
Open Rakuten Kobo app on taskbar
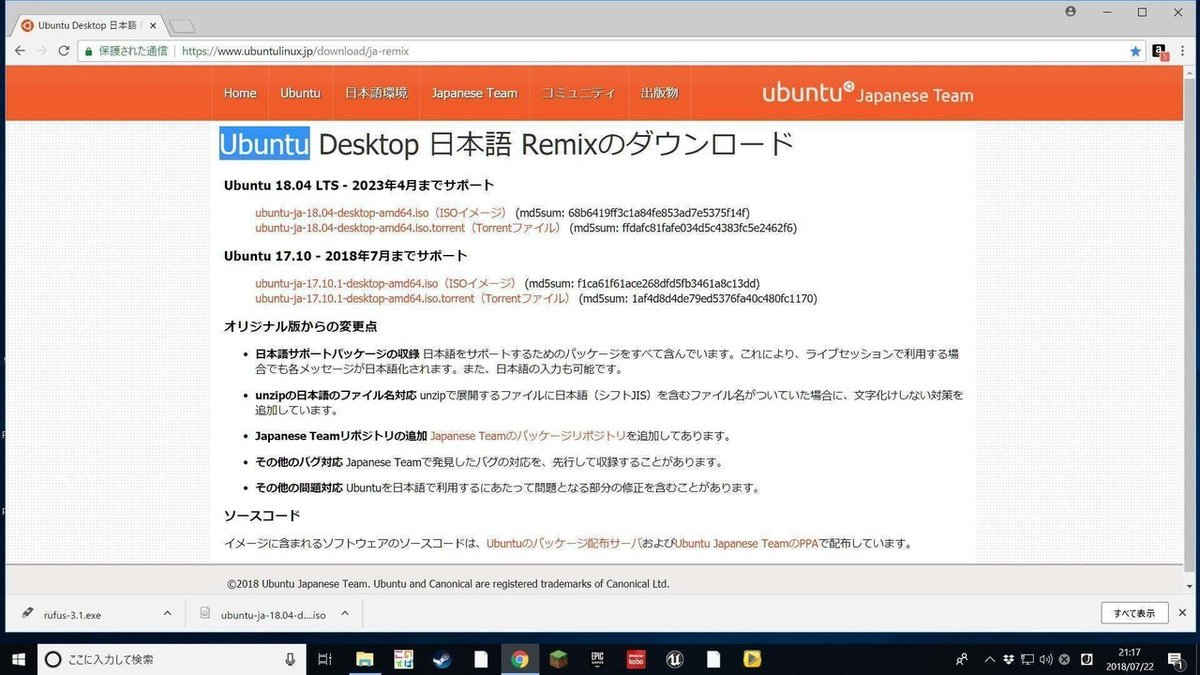[x=635, y=659]
